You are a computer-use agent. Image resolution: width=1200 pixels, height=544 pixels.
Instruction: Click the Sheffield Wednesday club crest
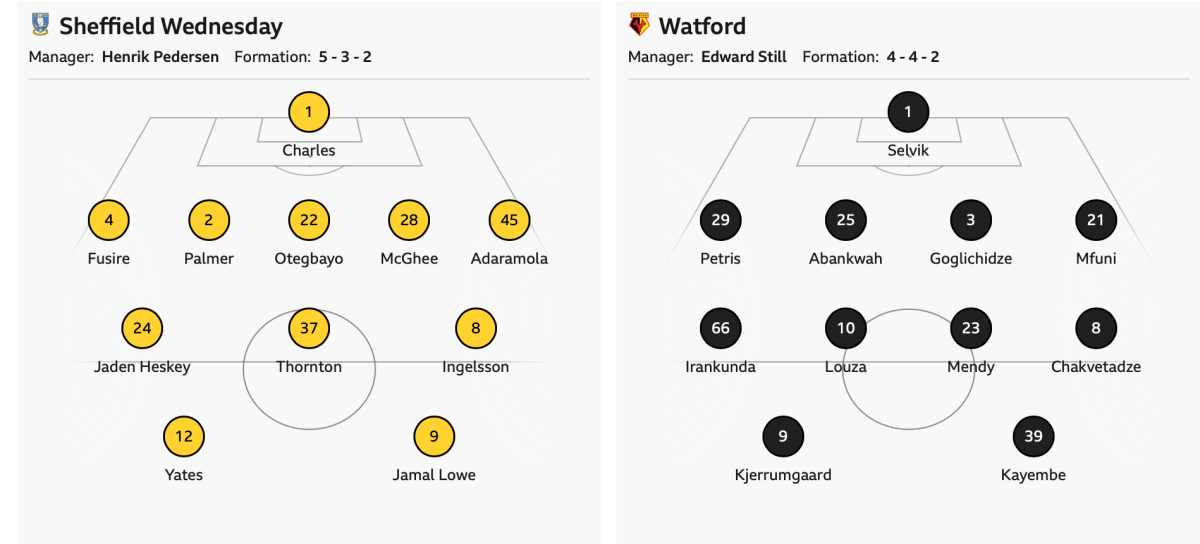40,25
